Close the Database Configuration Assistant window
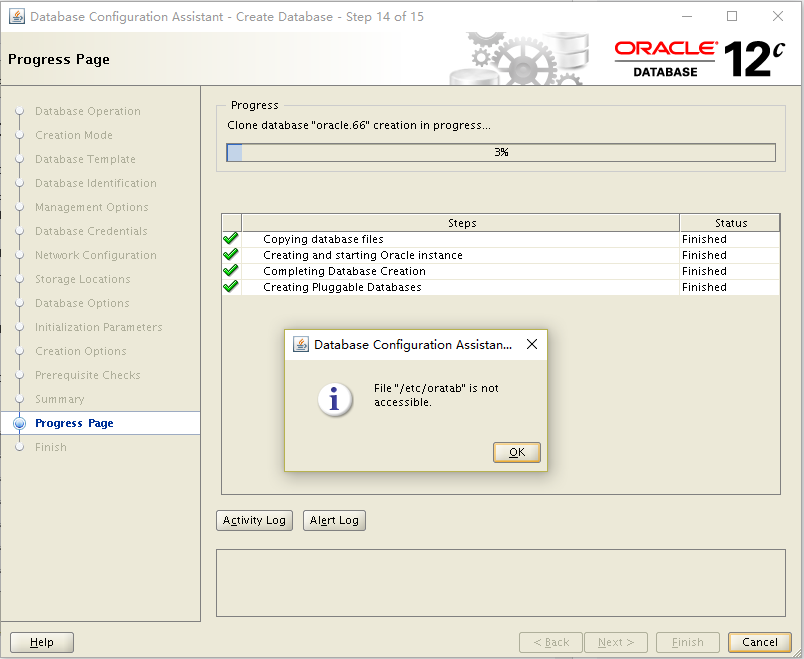 (778, 16)
